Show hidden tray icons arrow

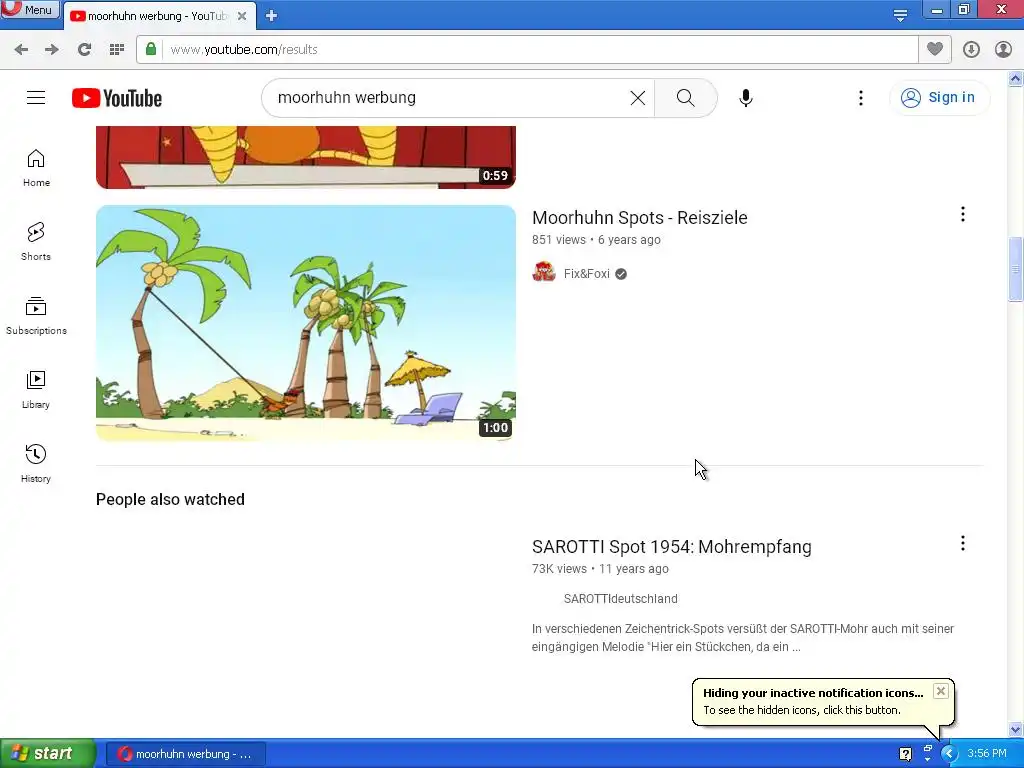949,754
